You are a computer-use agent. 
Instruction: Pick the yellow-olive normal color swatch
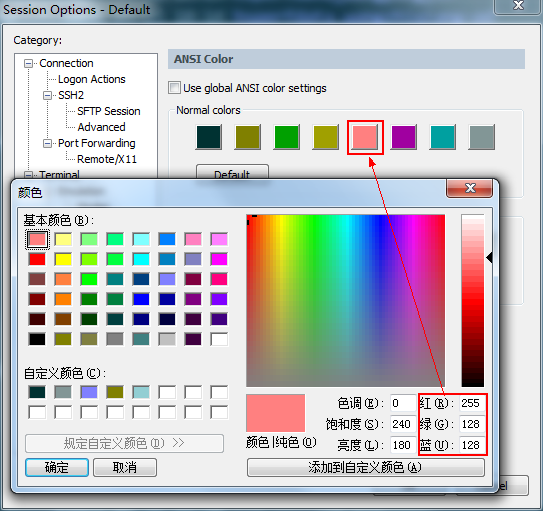[x=325, y=137]
